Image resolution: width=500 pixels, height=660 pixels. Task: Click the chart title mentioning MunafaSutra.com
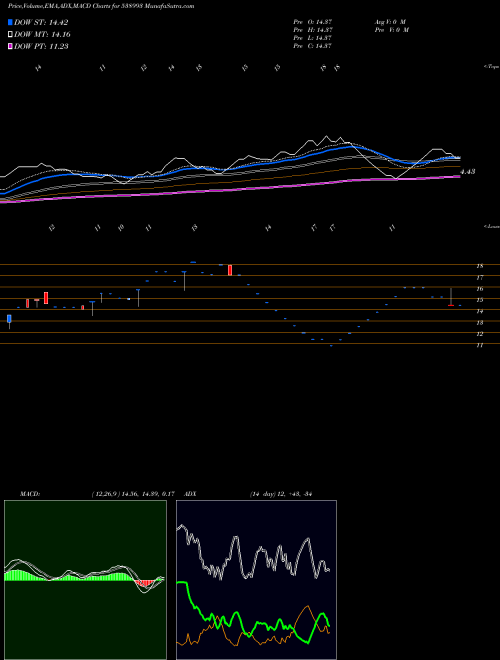pos(101,7)
